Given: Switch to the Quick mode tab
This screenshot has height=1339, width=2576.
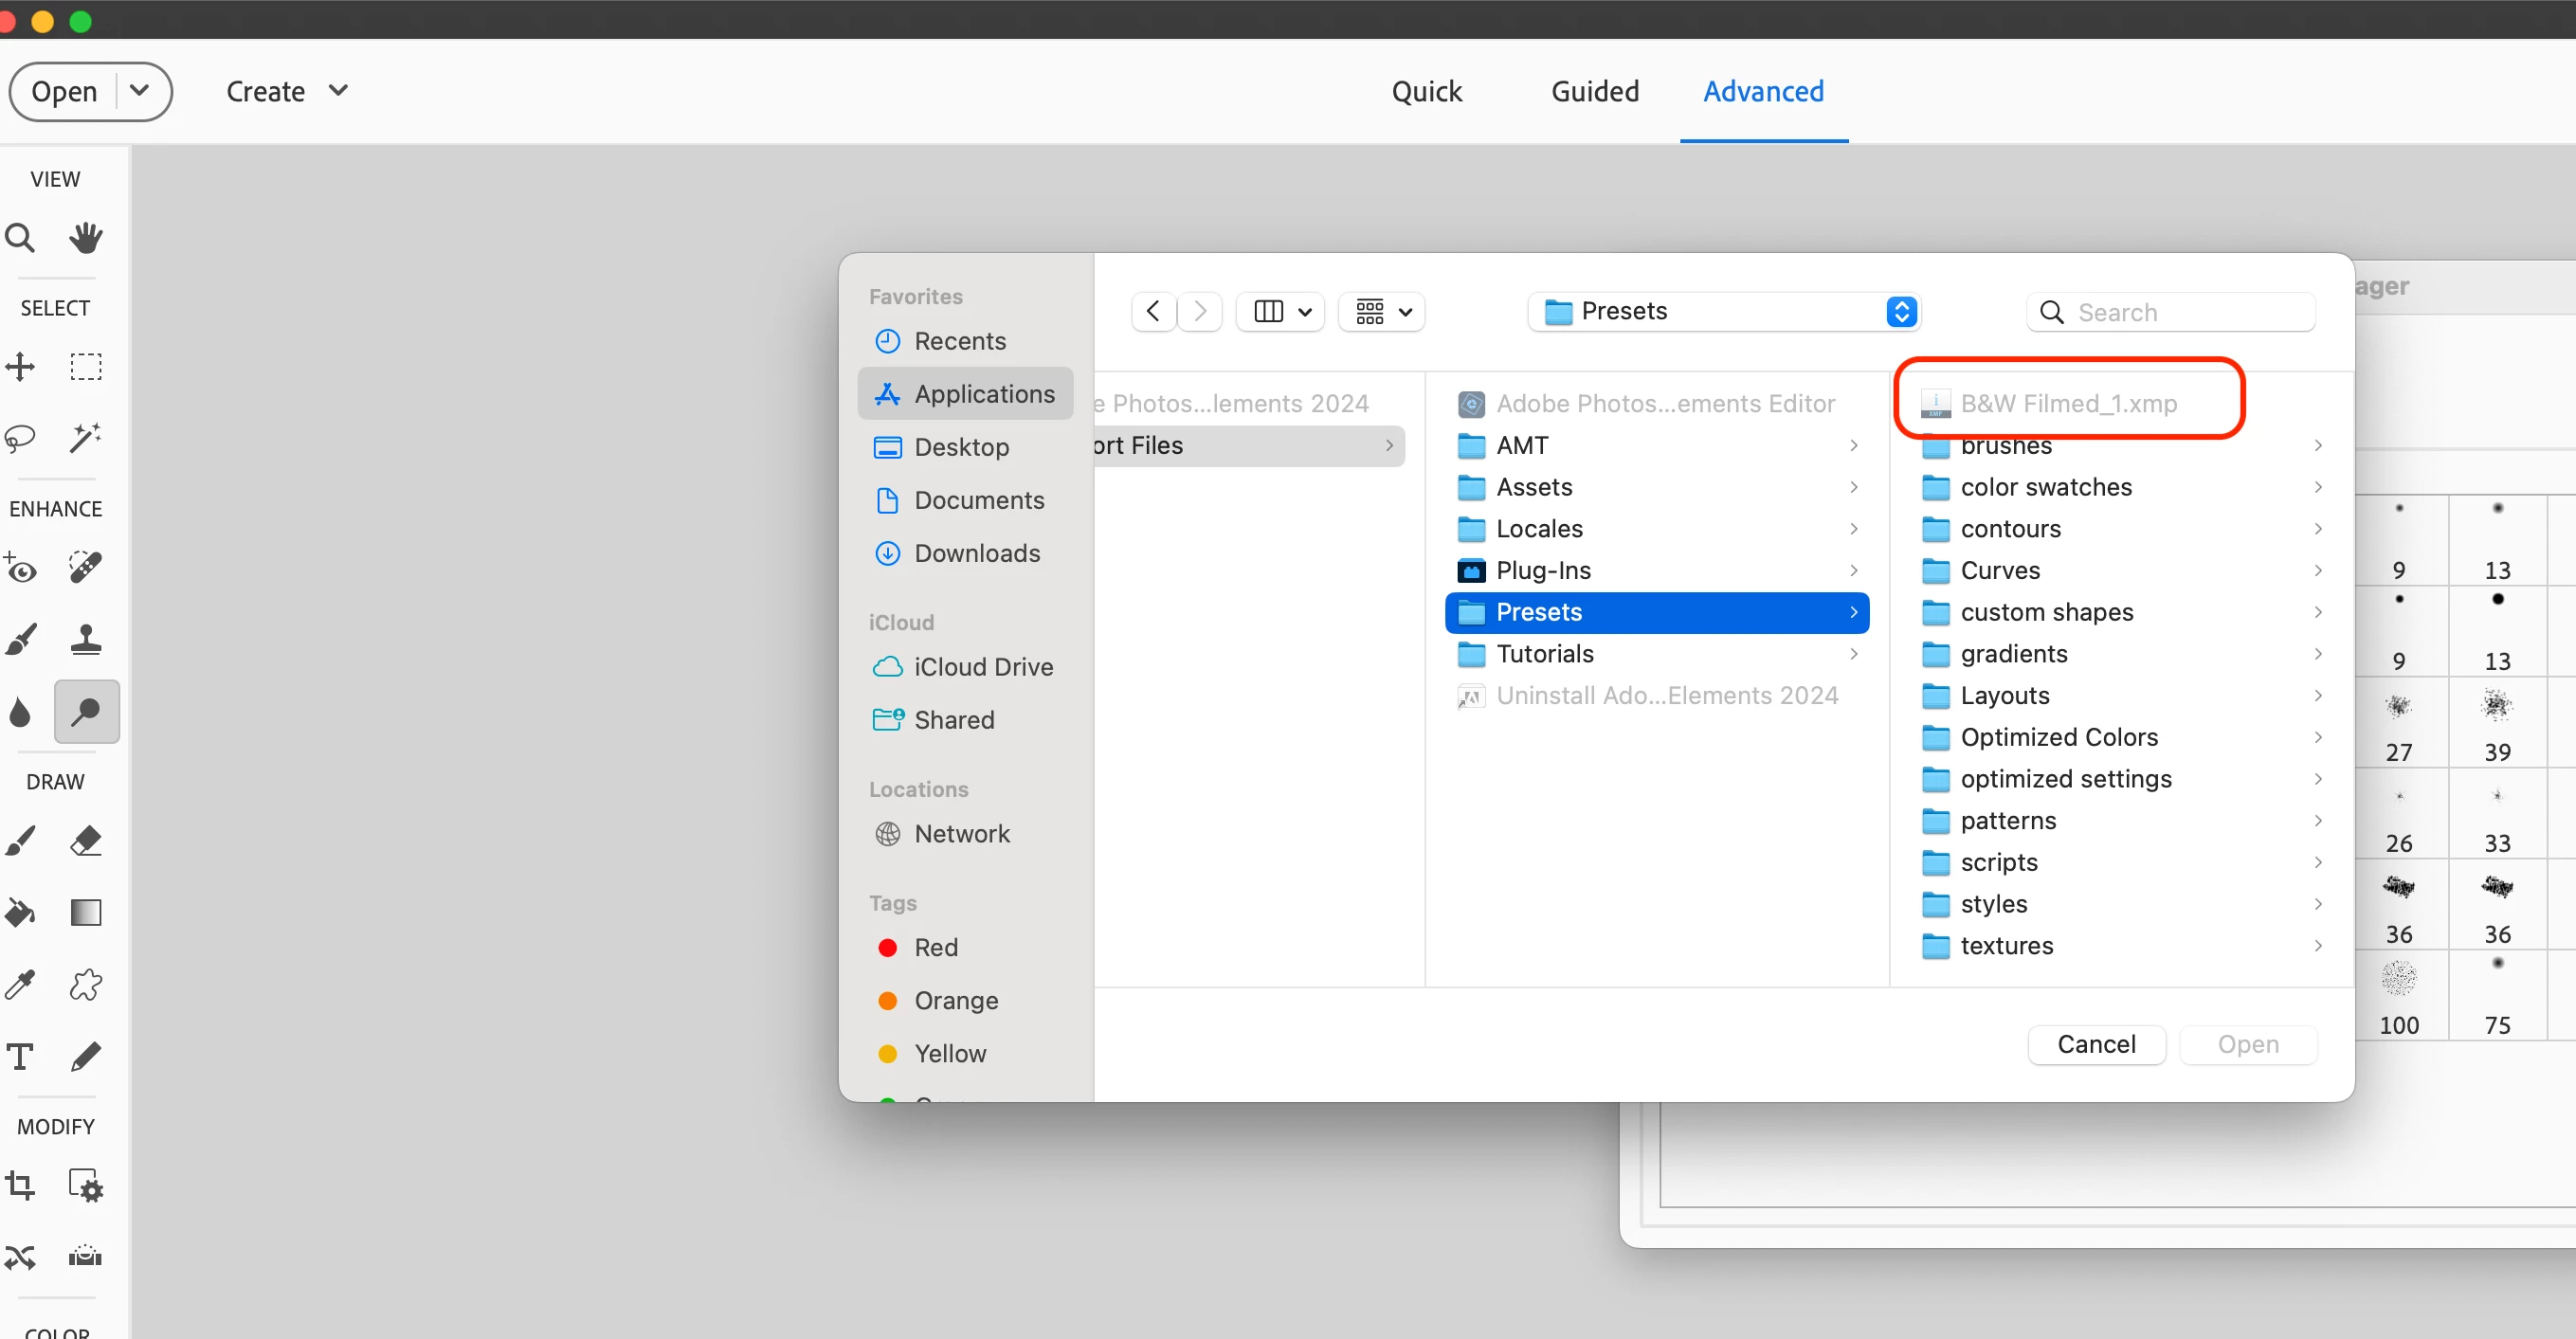Looking at the screenshot, I should point(1426,91).
